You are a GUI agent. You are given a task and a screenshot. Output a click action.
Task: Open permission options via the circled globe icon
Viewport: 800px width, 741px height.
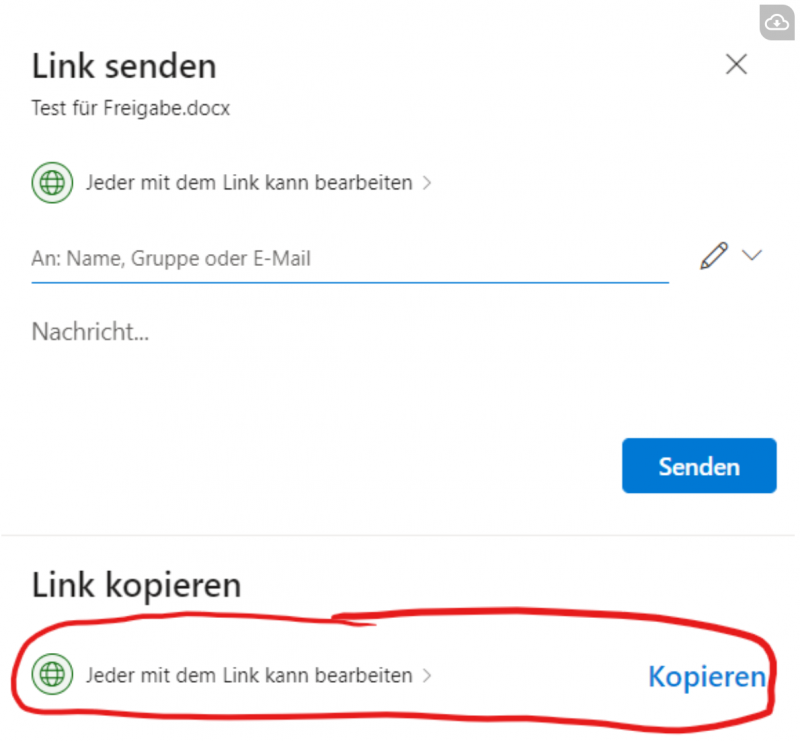click(51, 675)
